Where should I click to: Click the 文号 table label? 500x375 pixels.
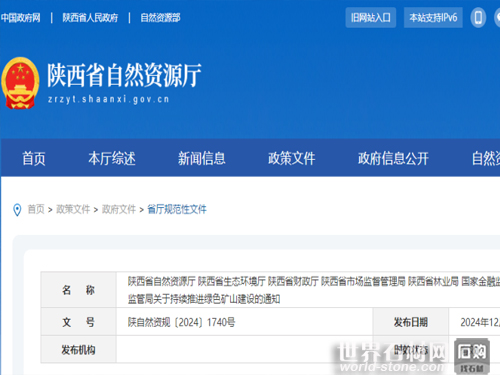click(x=78, y=322)
